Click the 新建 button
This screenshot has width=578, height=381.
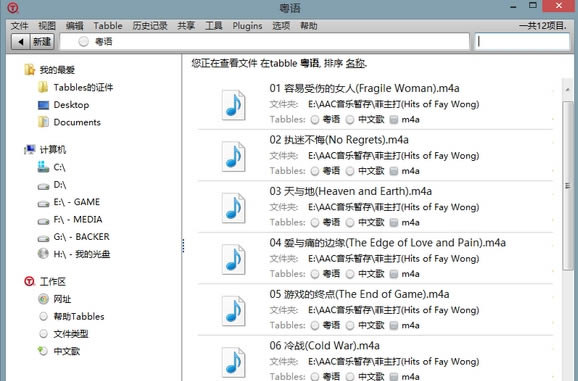(x=42, y=42)
